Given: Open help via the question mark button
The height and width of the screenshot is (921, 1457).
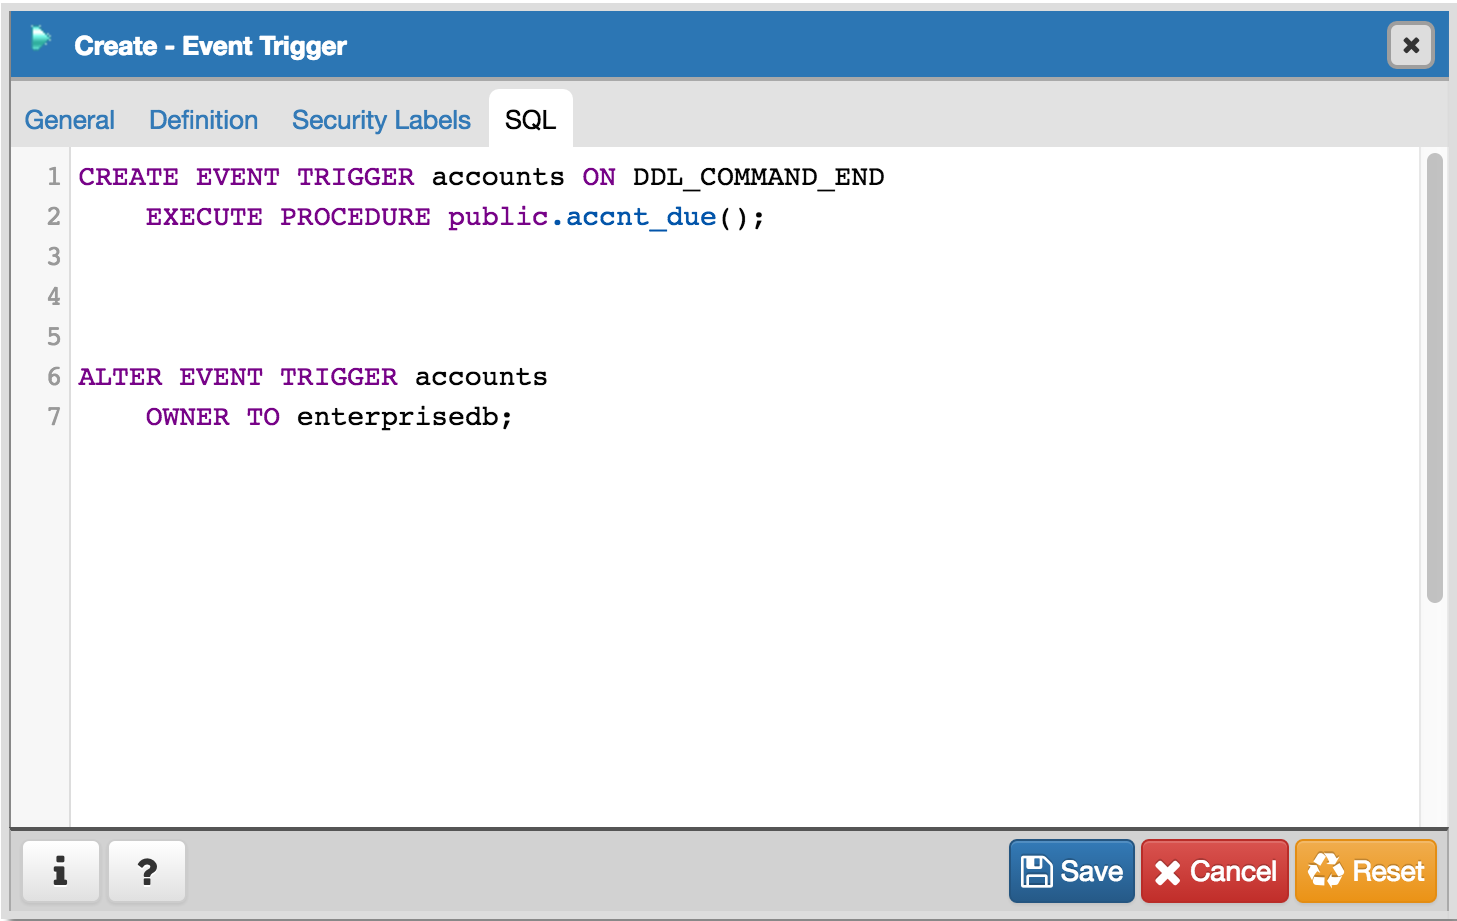Looking at the screenshot, I should coord(147,871).
